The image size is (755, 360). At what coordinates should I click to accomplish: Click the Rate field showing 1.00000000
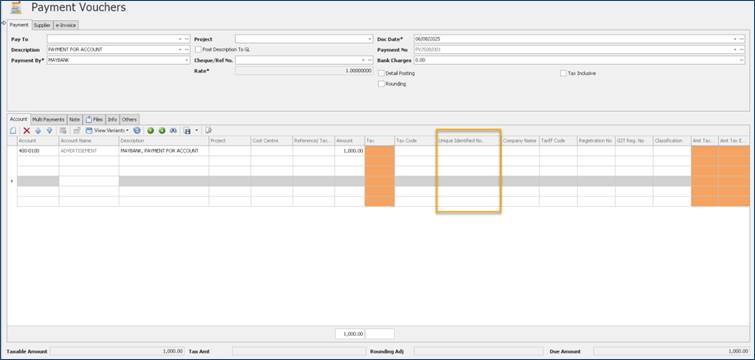pyautogui.click(x=304, y=71)
